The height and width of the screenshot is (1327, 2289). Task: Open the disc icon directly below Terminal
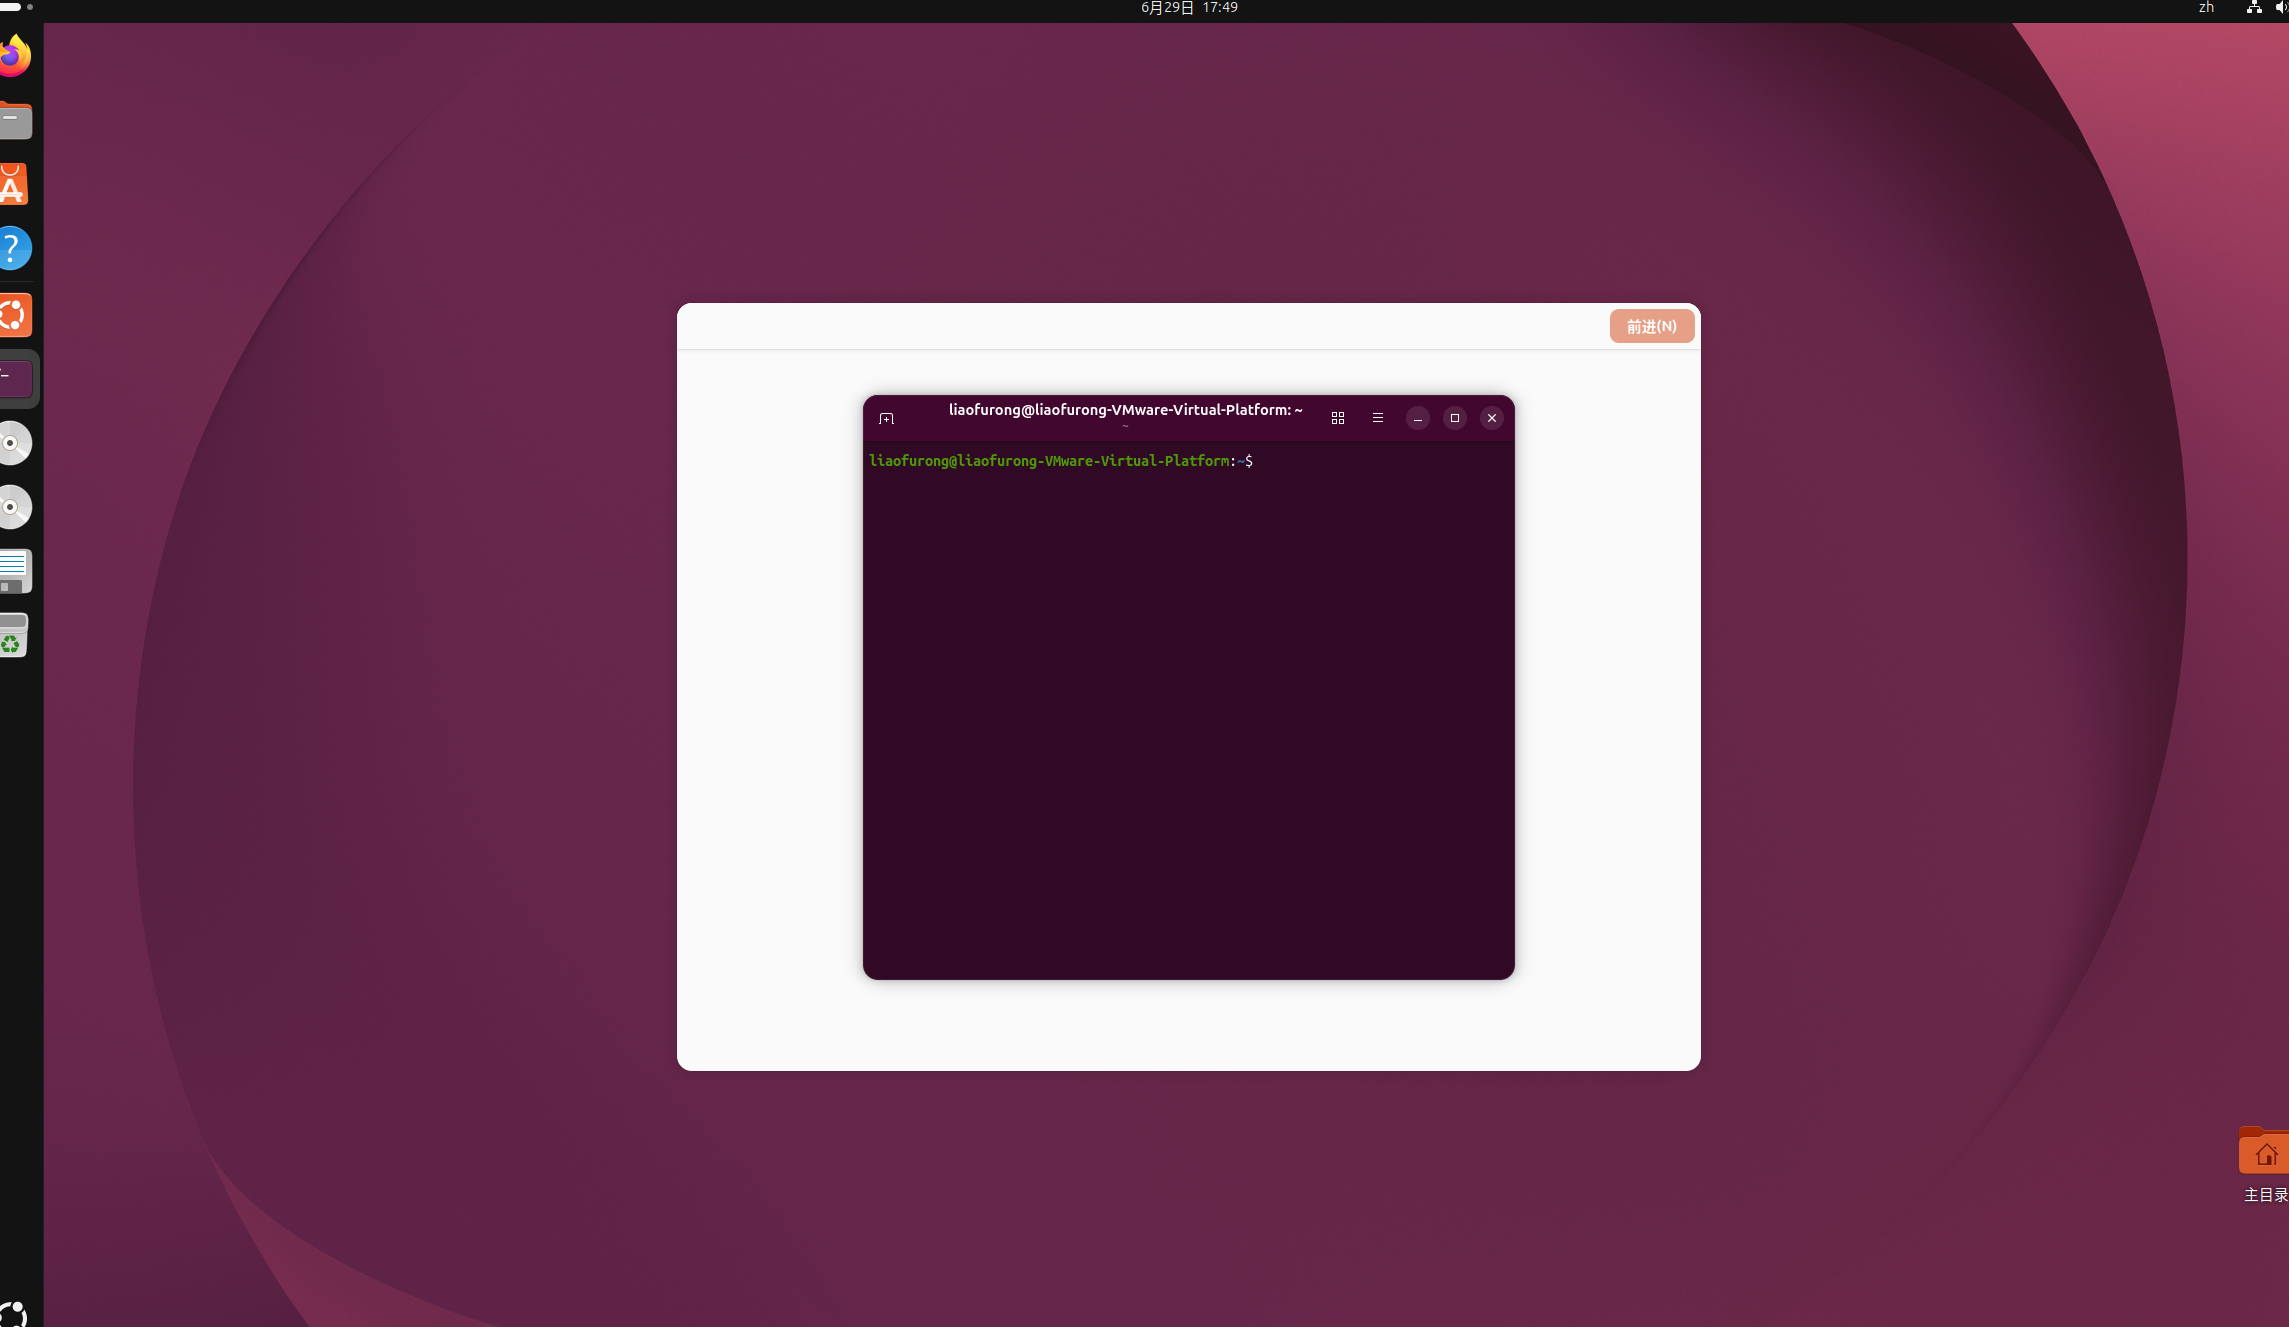pyautogui.click(x=14, y=443)
